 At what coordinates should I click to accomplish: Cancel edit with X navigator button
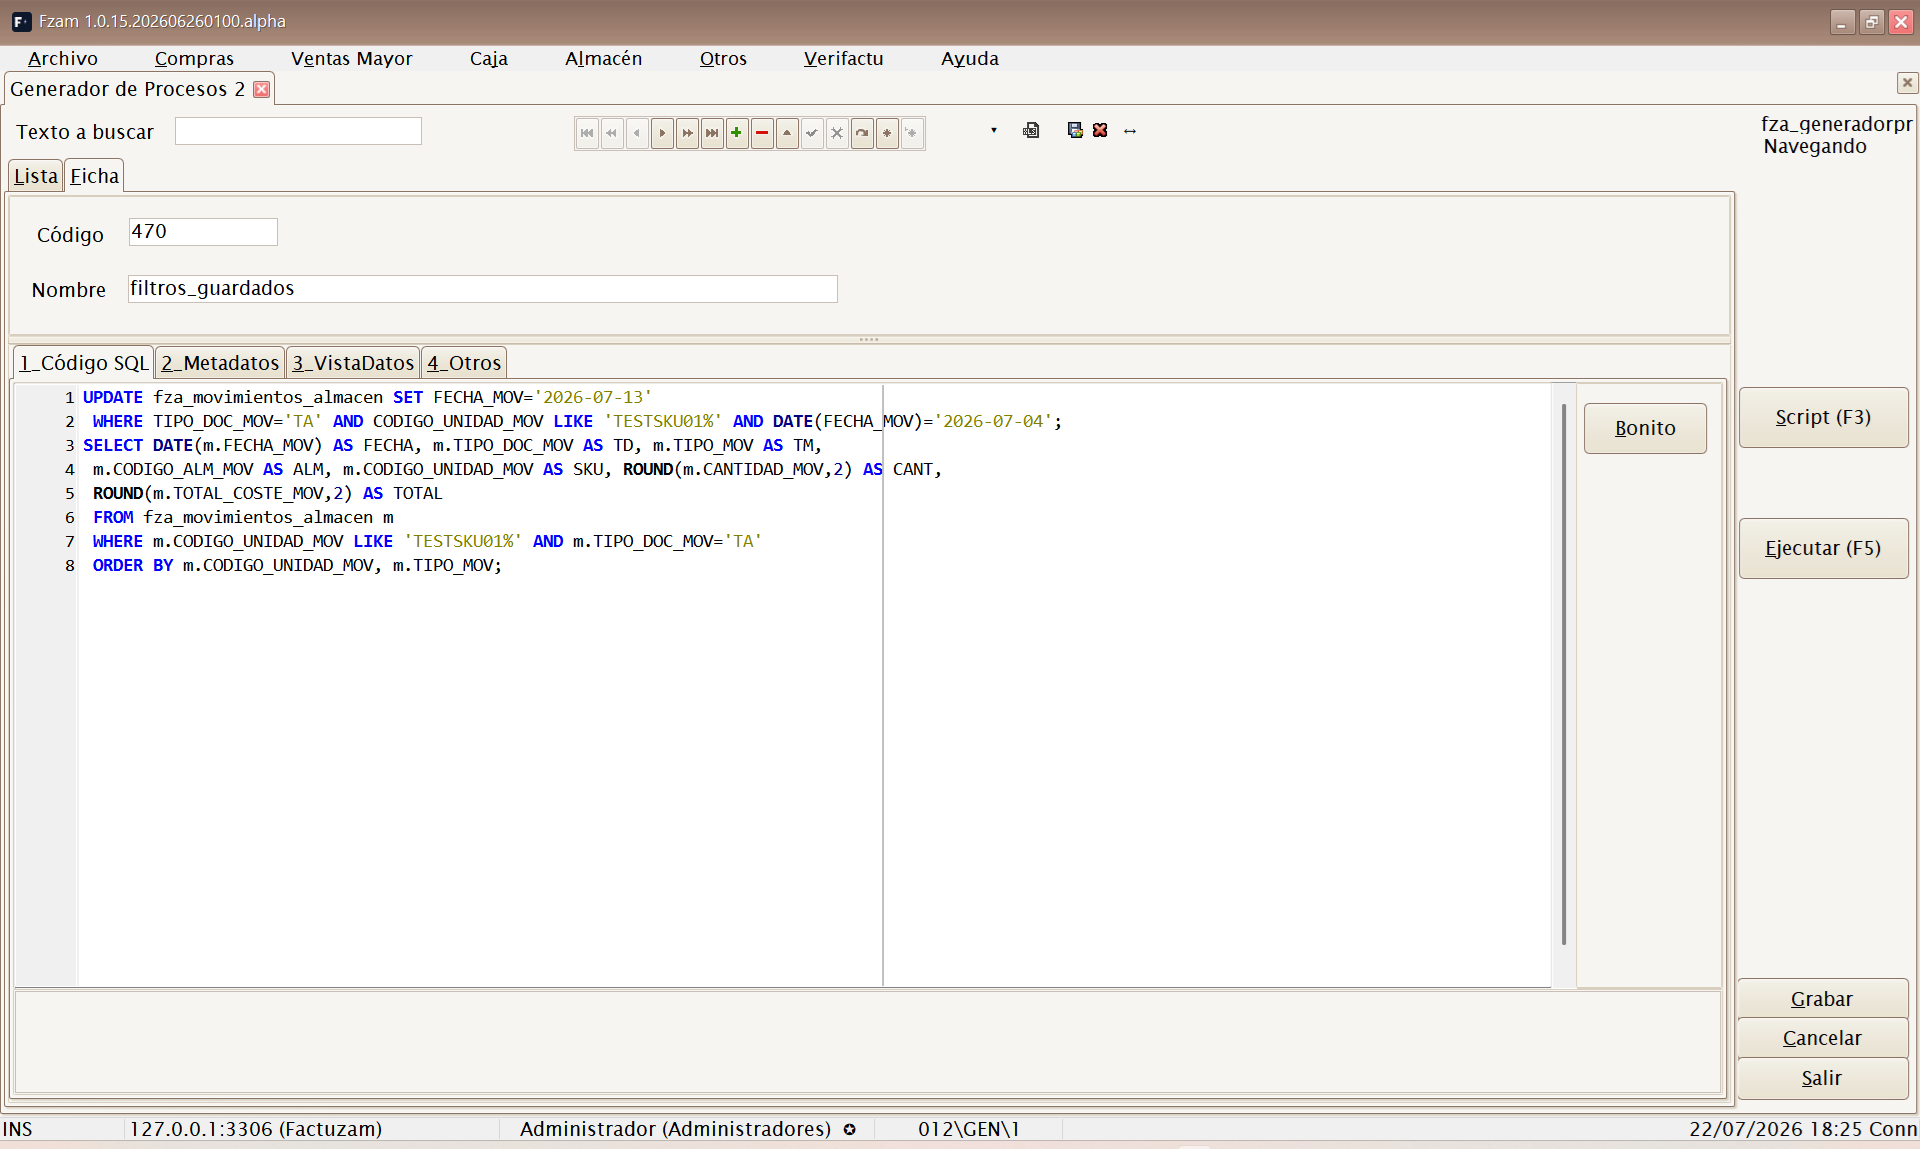837,133
